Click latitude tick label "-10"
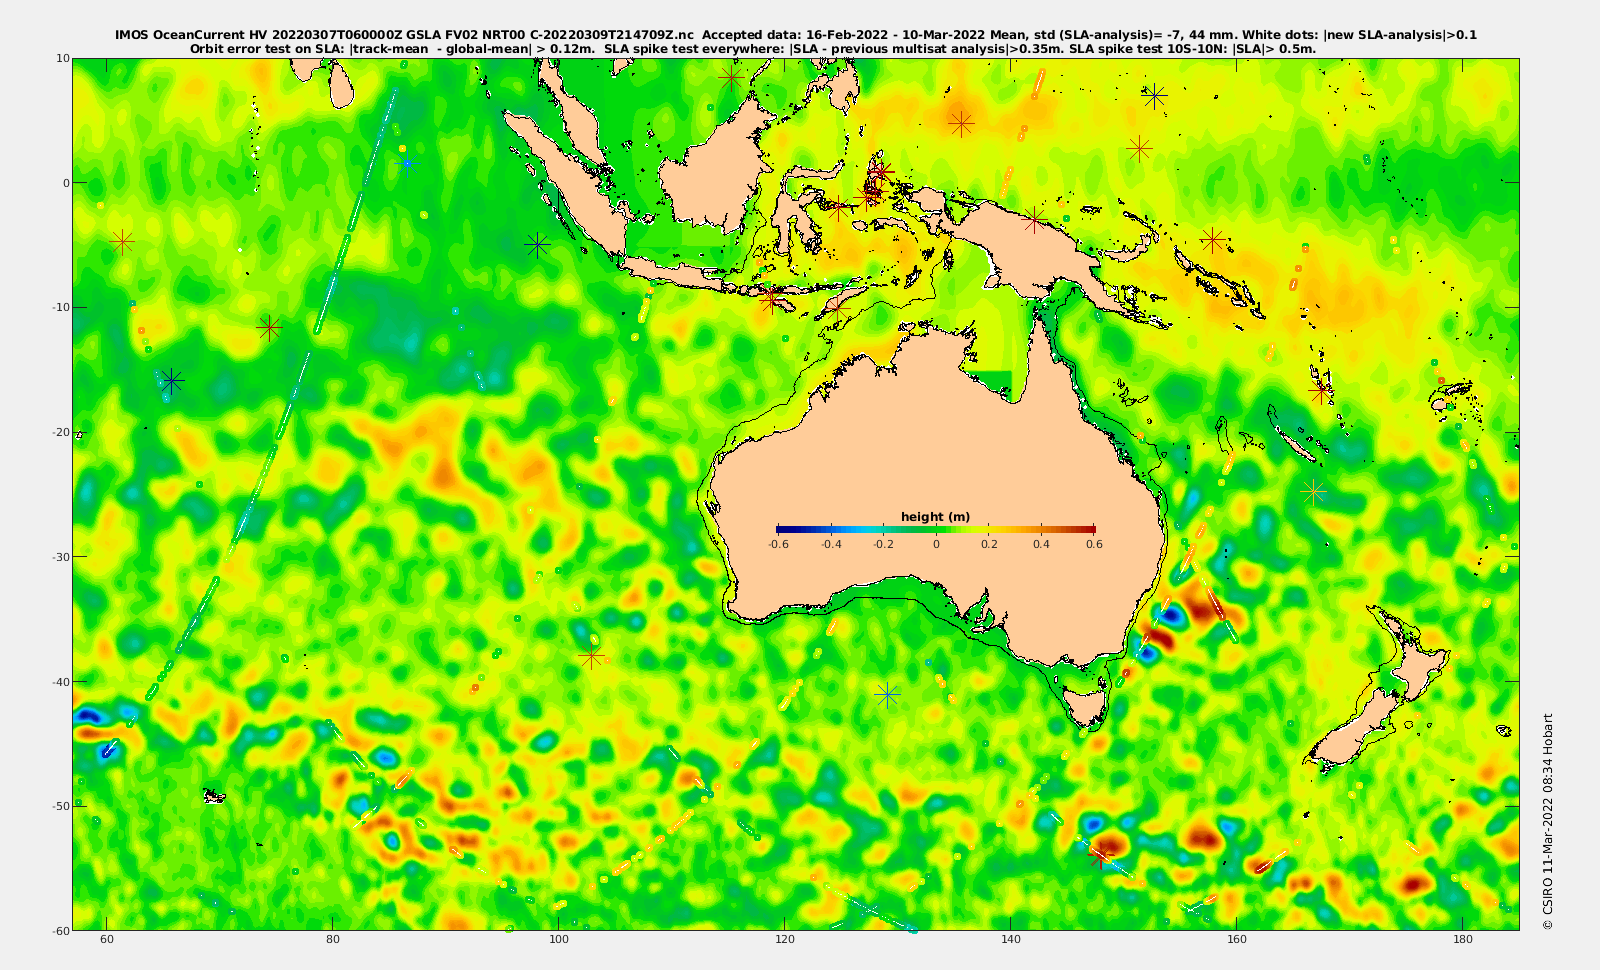The width and height of the screenshot is (1600, 970). tap(59, 307)
